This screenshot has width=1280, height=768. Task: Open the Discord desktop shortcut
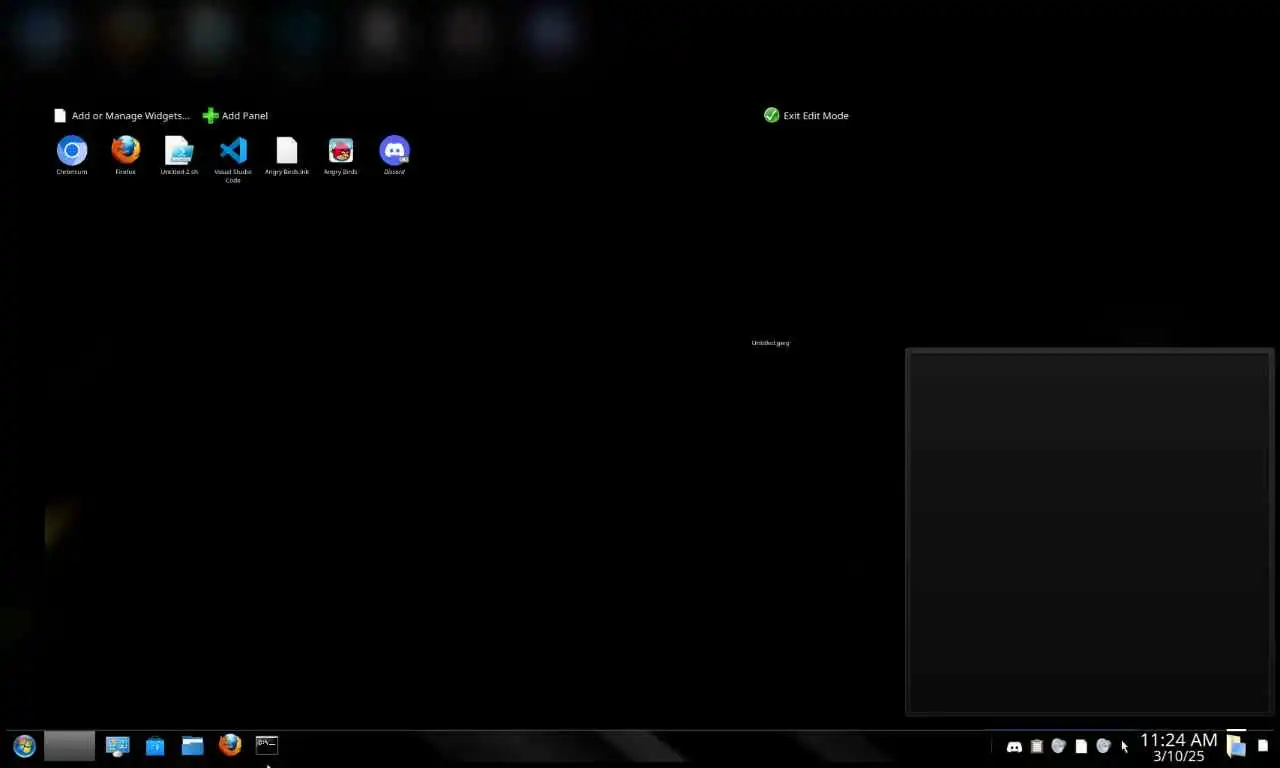394,155
